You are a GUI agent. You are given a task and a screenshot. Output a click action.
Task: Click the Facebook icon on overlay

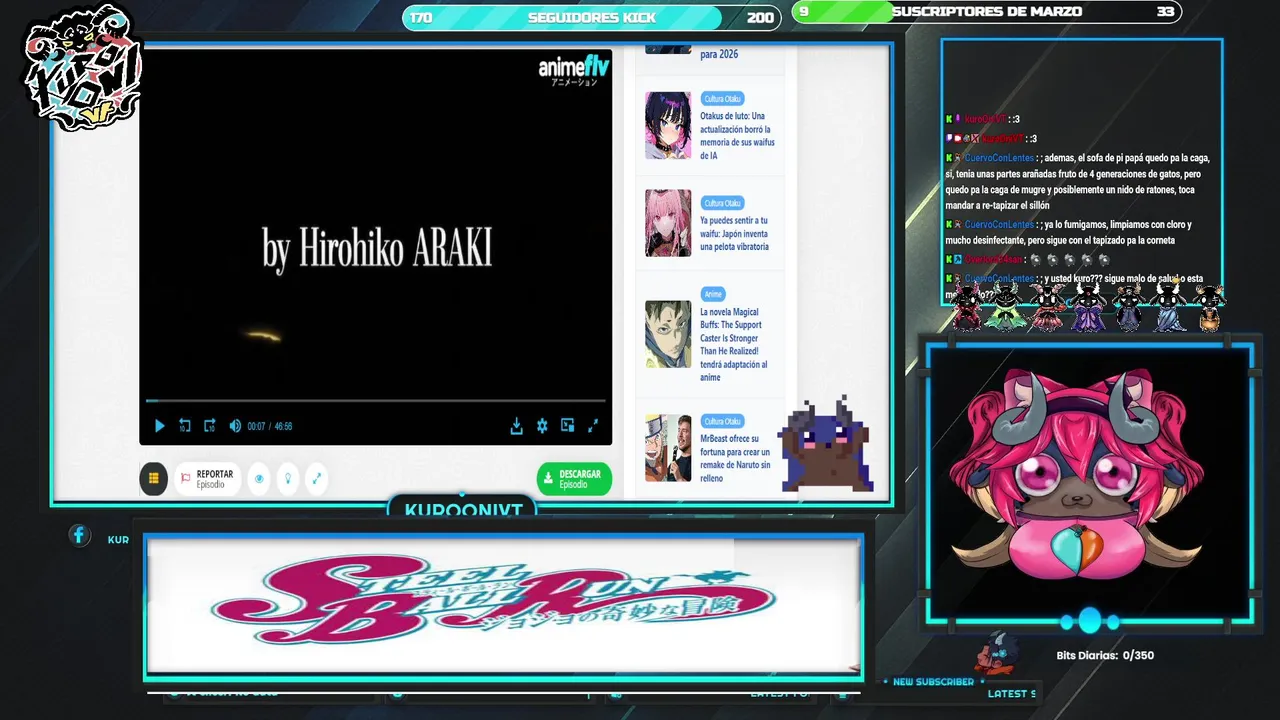click(x=80, y=535)
